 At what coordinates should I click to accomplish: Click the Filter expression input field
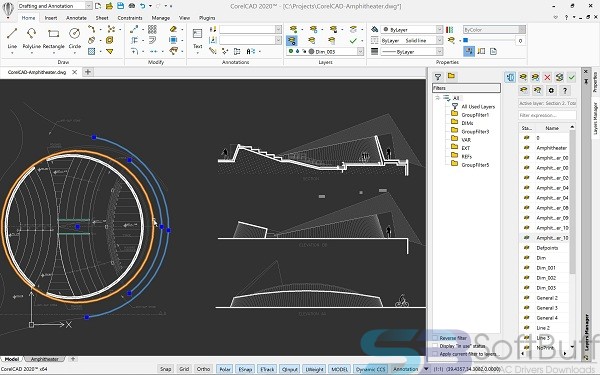[547, 115]
